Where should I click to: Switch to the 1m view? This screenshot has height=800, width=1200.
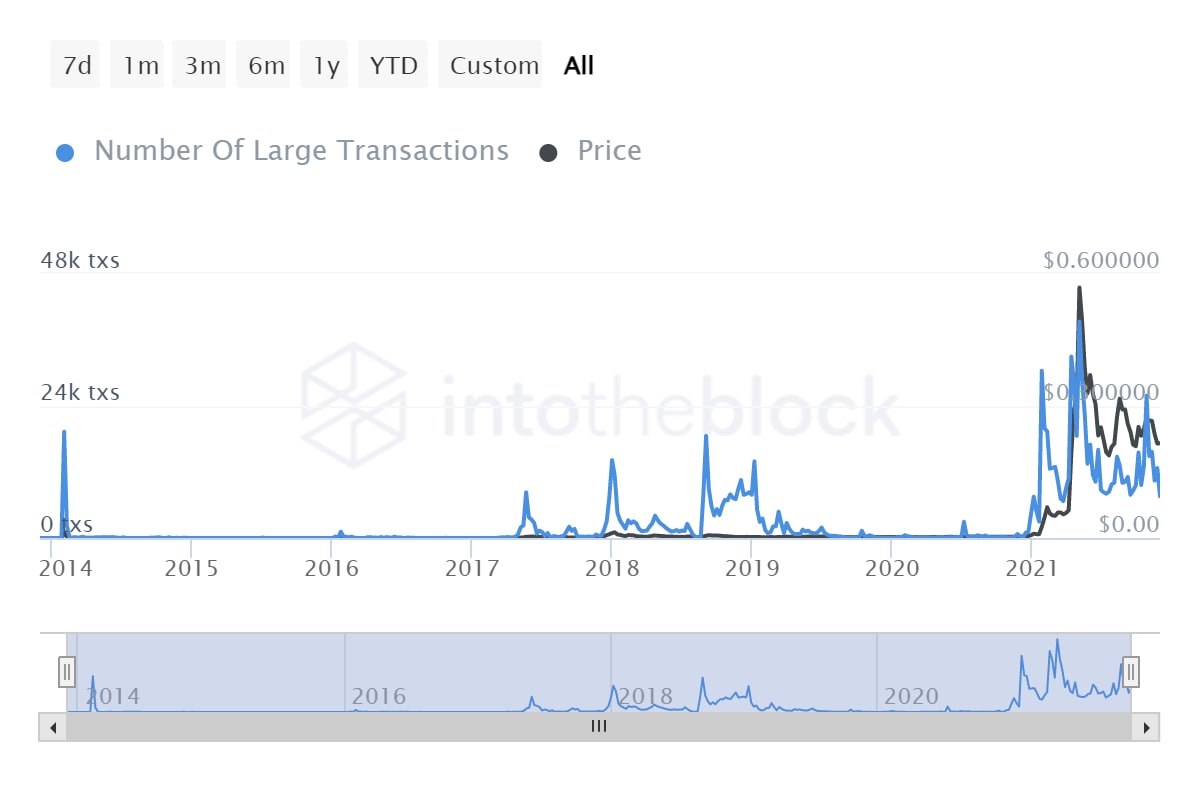coord(137,64)
